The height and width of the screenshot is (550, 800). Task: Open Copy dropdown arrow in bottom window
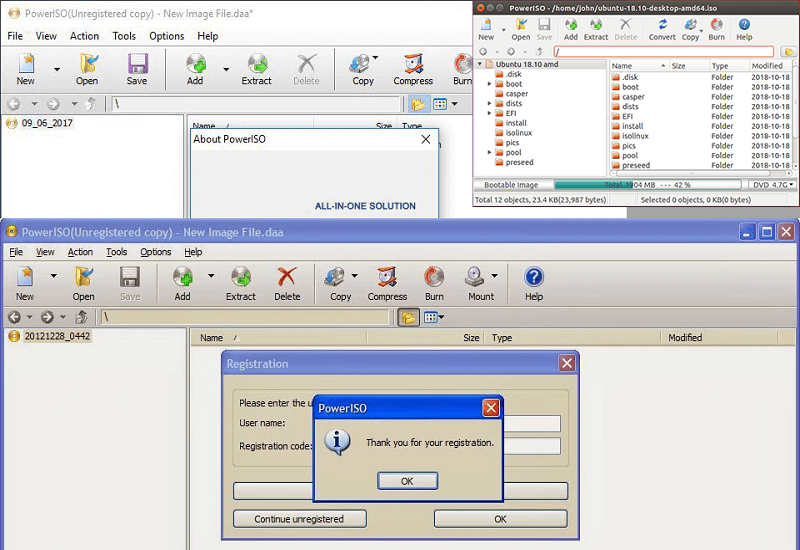[355, 276]
